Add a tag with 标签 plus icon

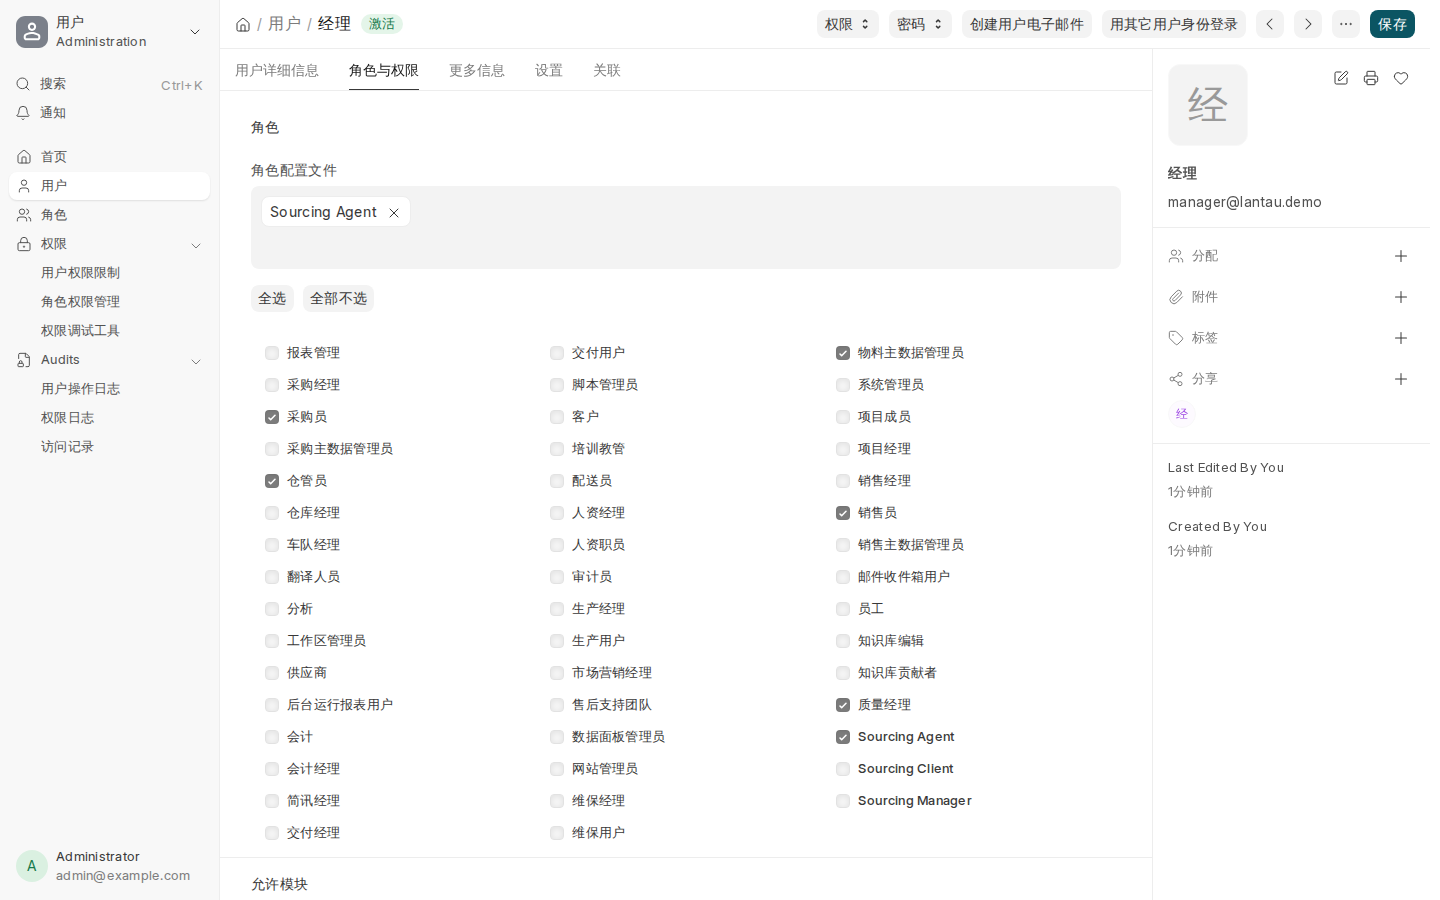1401,338
